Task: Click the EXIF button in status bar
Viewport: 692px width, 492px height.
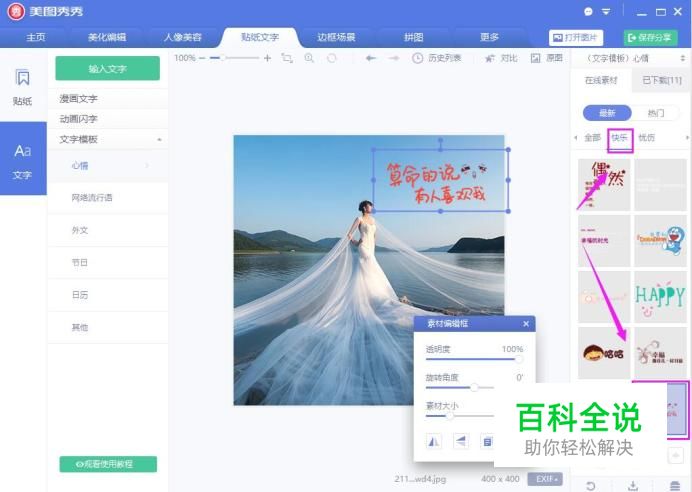Action: pyautogui.click(x=545, y=479)
